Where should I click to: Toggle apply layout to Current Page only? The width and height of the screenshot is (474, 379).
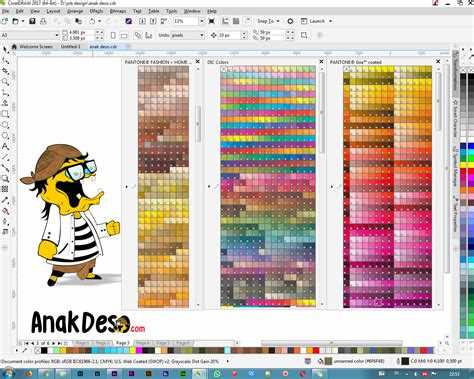pyautogui.click(x=149, y=35)
